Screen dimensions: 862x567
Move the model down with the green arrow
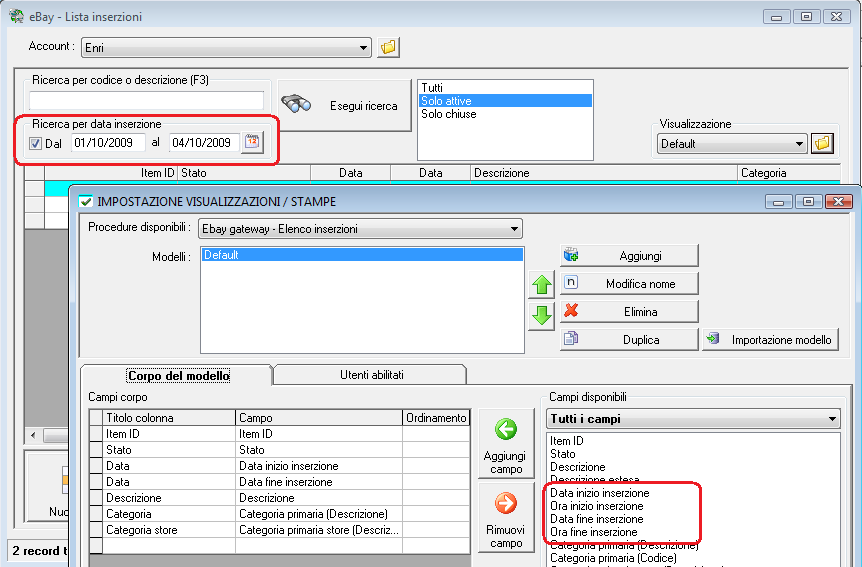pos(541,316)
